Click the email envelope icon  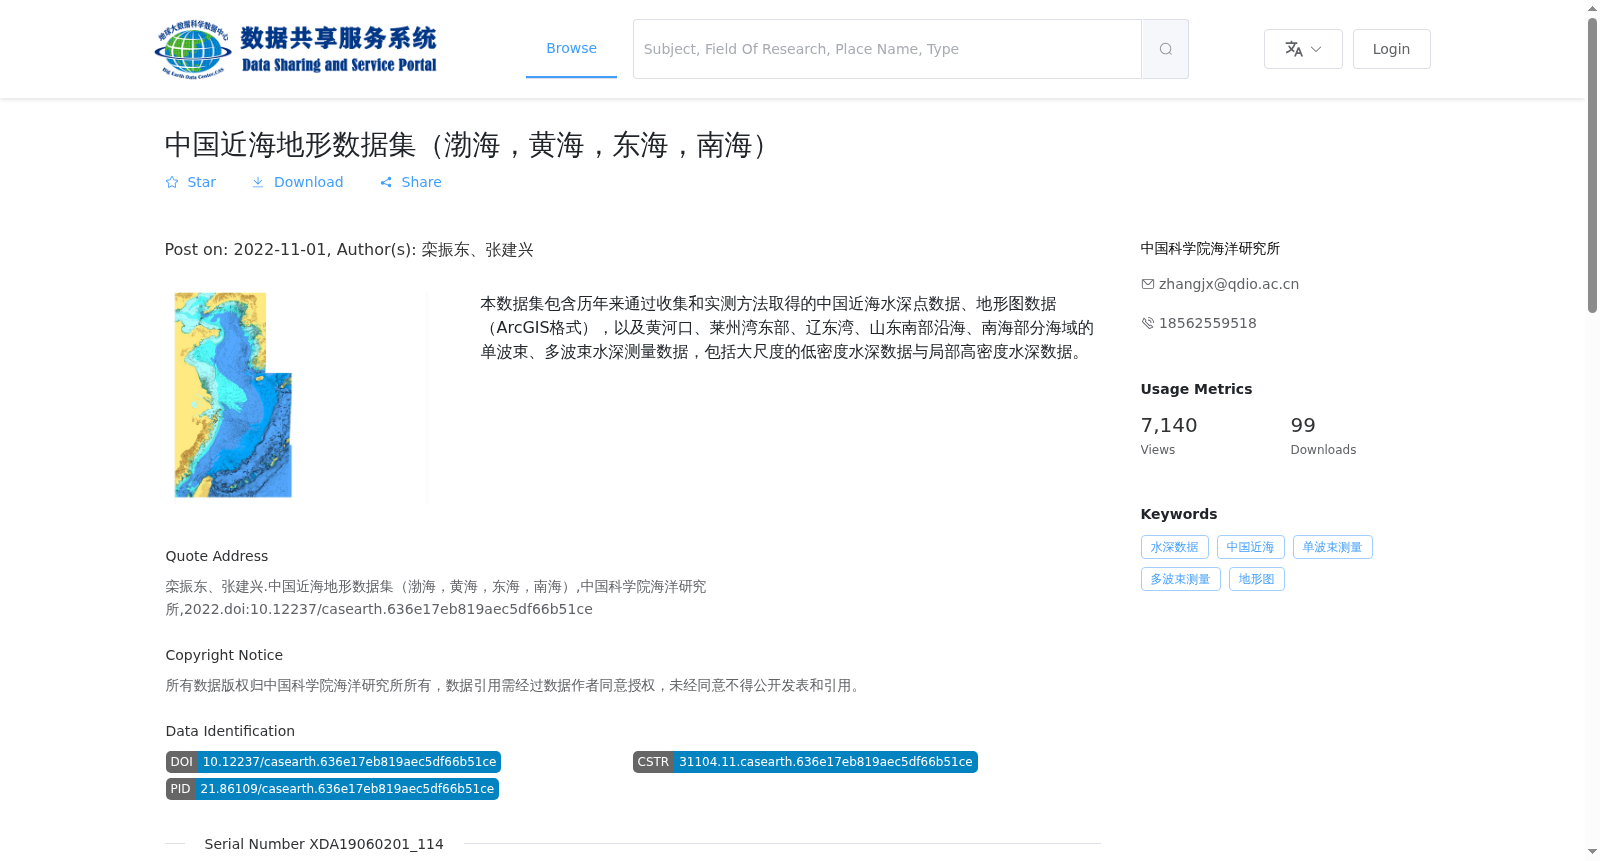tap(1148, 284)
